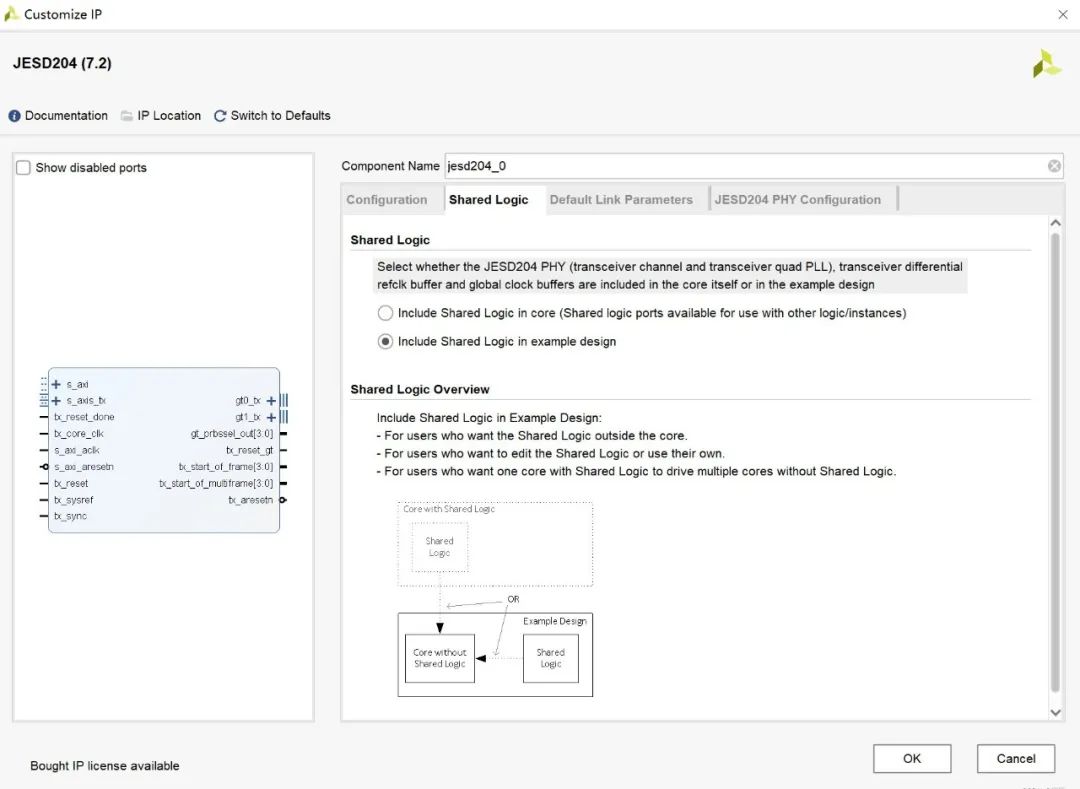Click the JESD204 (7.2) title text
The width and height of the screenshot is (1080, 789).
(x=62, y=63)
